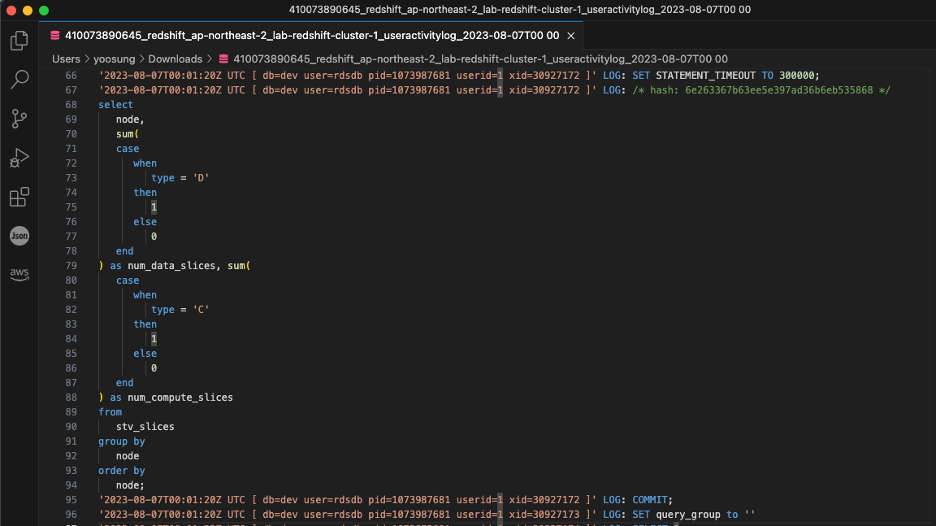936x526 pixels.
Task: Click 'case' keyword on line 71
Action: pos(127,149)
